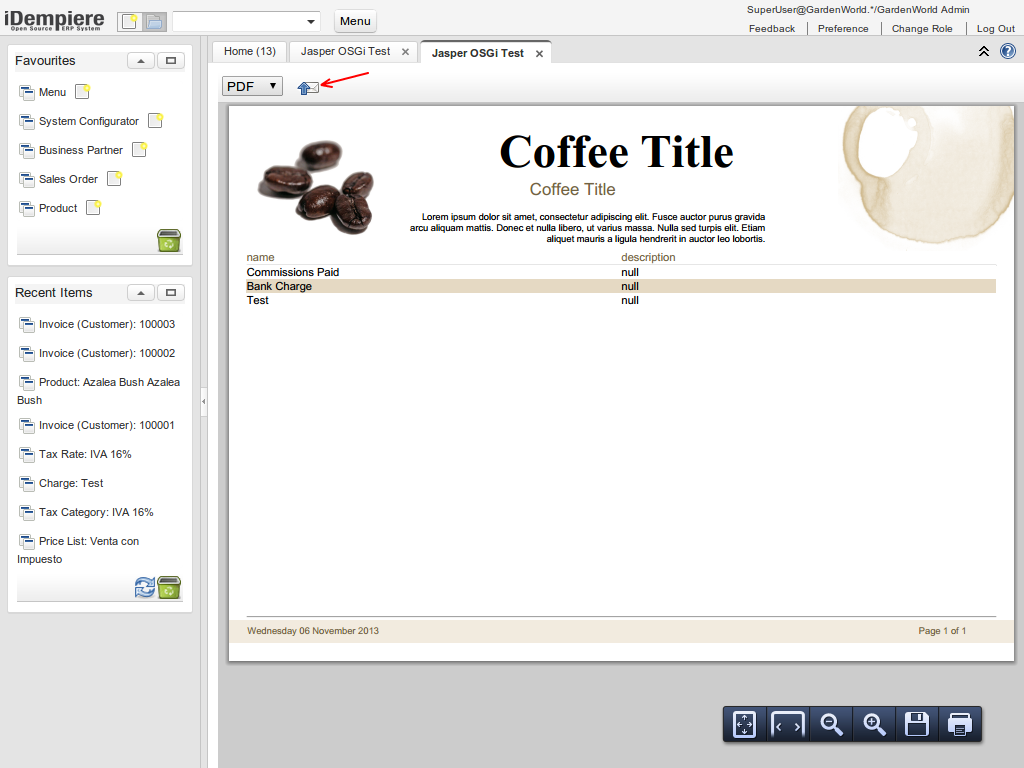Viewport: 1024px width, 768px height.
Task: Open Sales Order from Favourites
Action: point(68,179)
